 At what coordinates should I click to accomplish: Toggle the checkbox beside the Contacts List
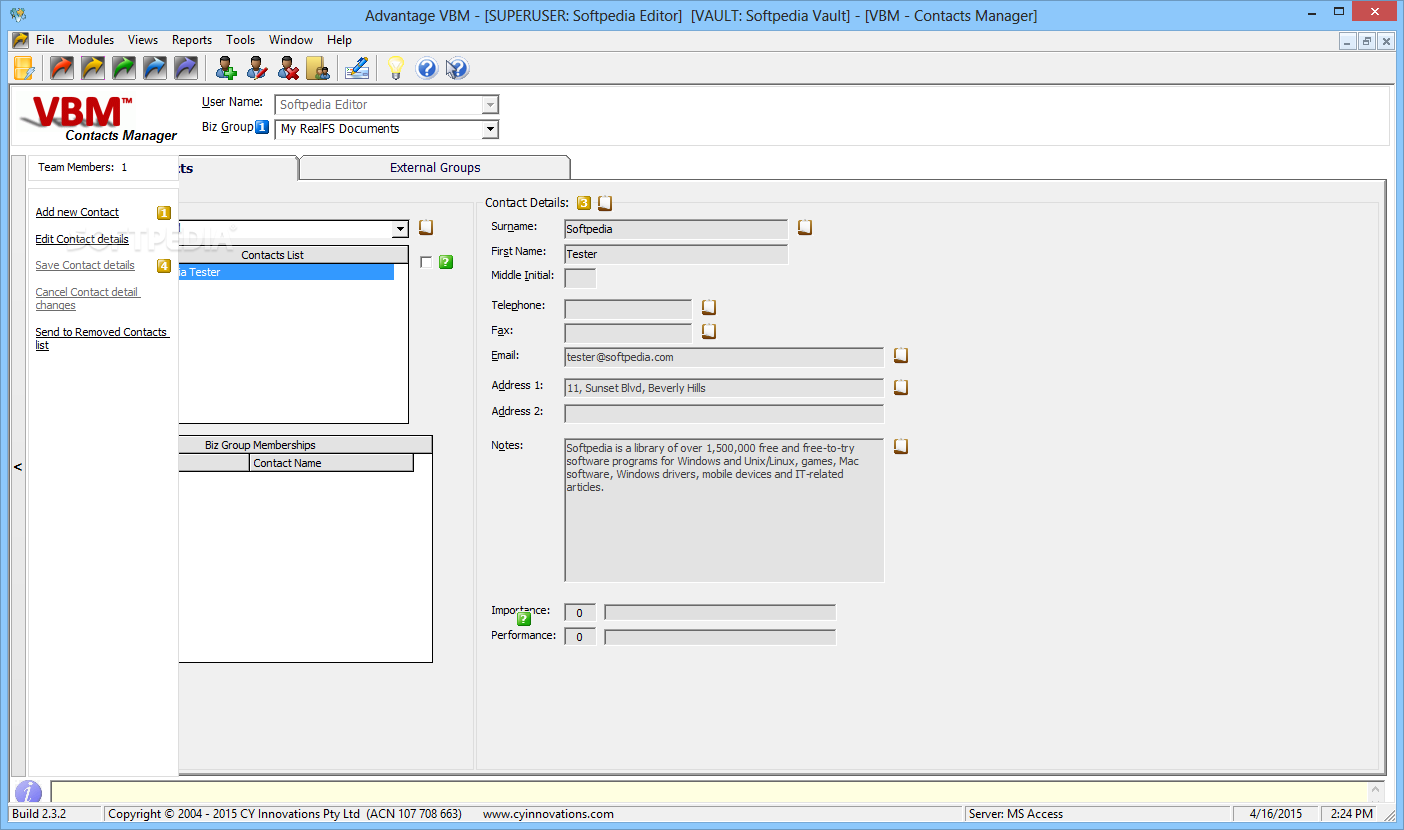(x=427, y=262)
